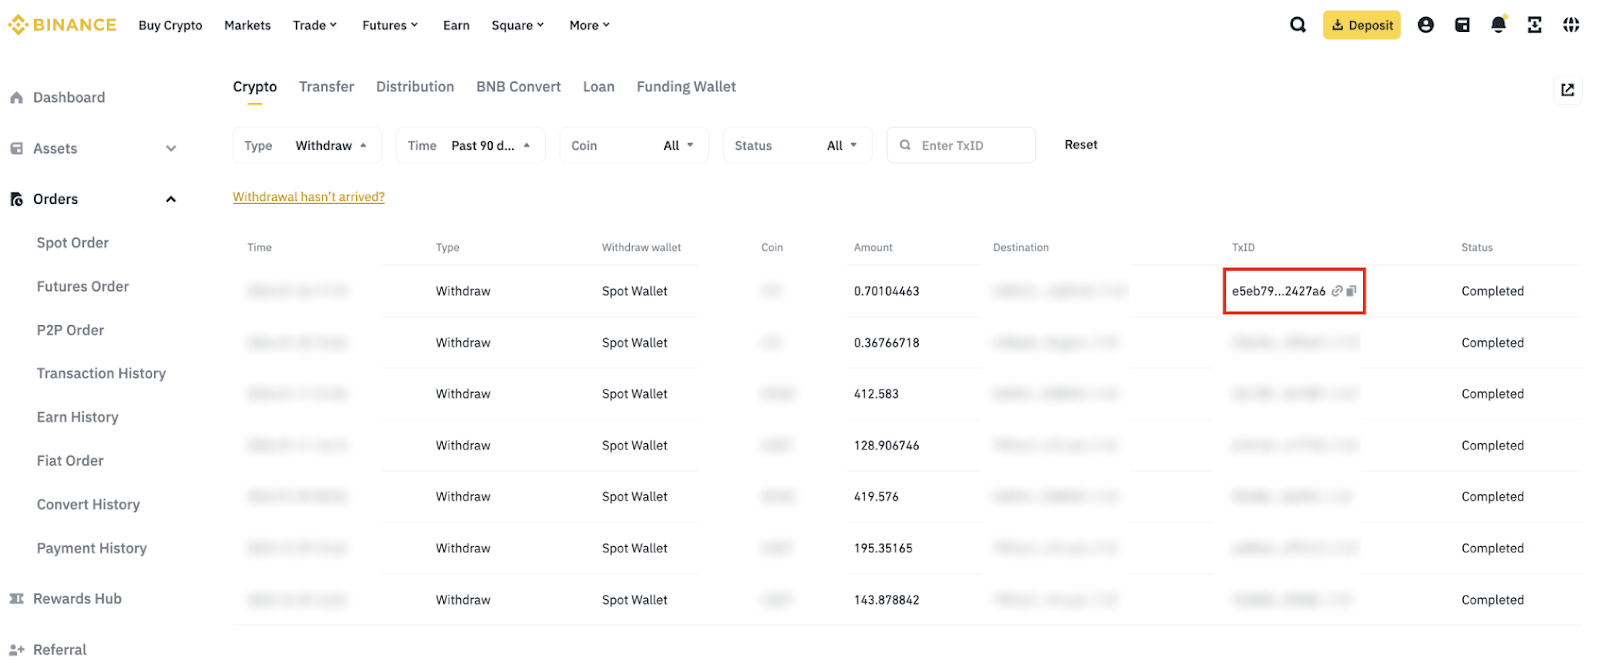The image size is (1600, 667).
Task: Click the "Withdrawal hasn't arrived?" link
Action: click(308, 197)
